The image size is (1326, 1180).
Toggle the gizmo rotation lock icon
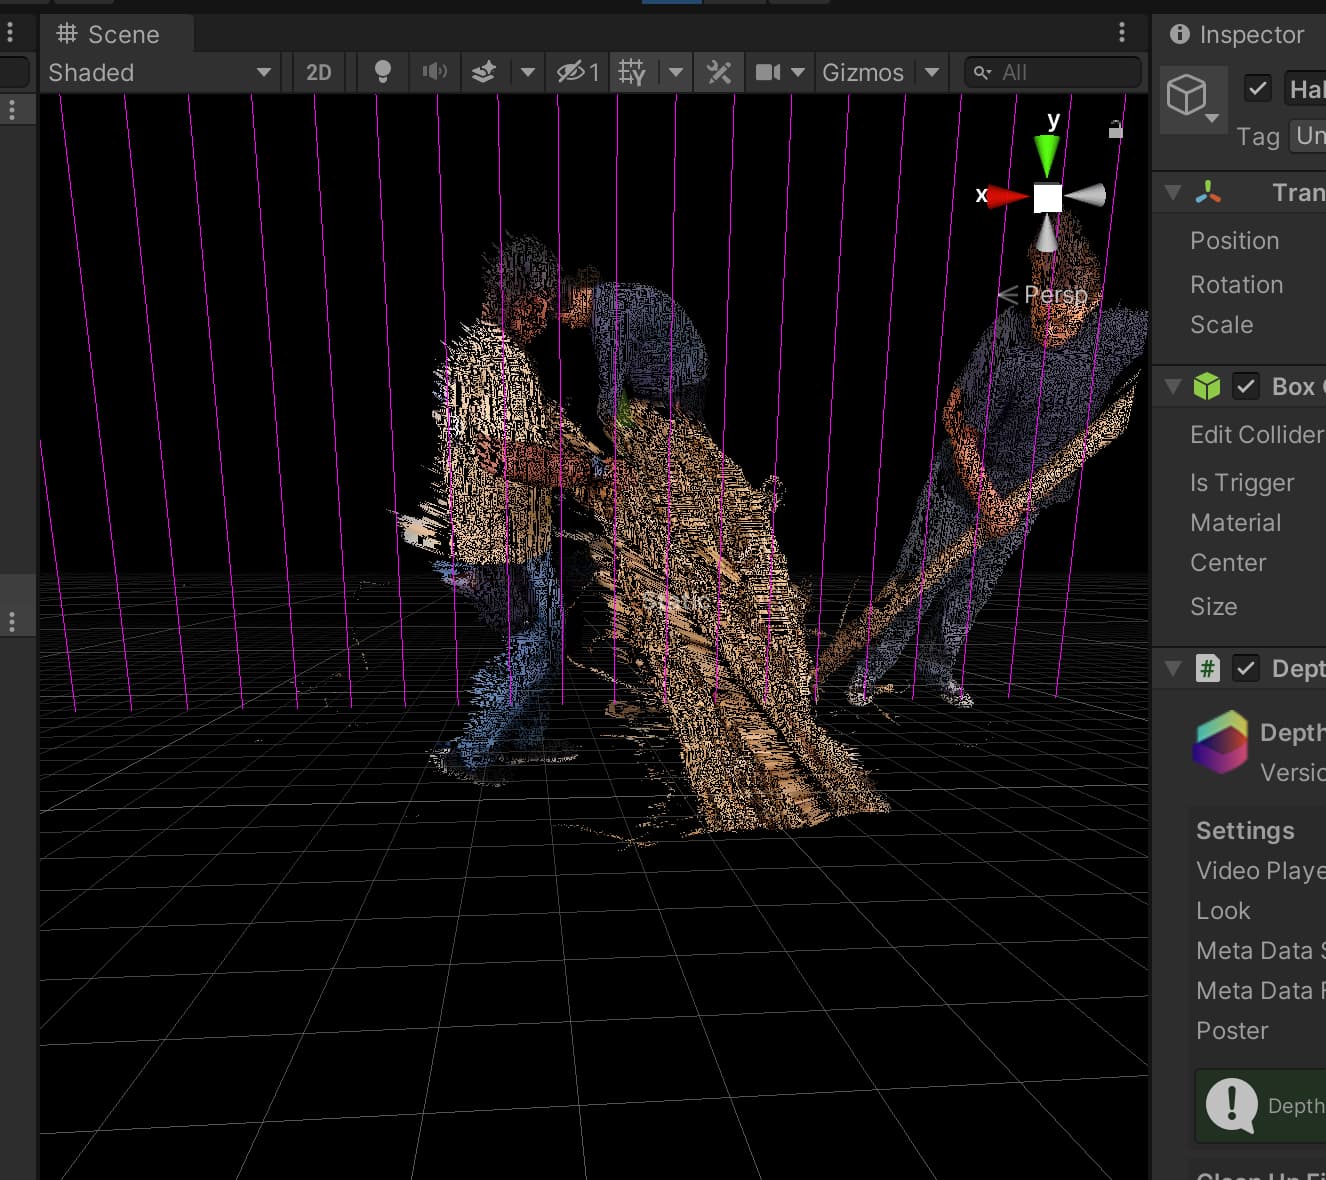coord(1115,129)
